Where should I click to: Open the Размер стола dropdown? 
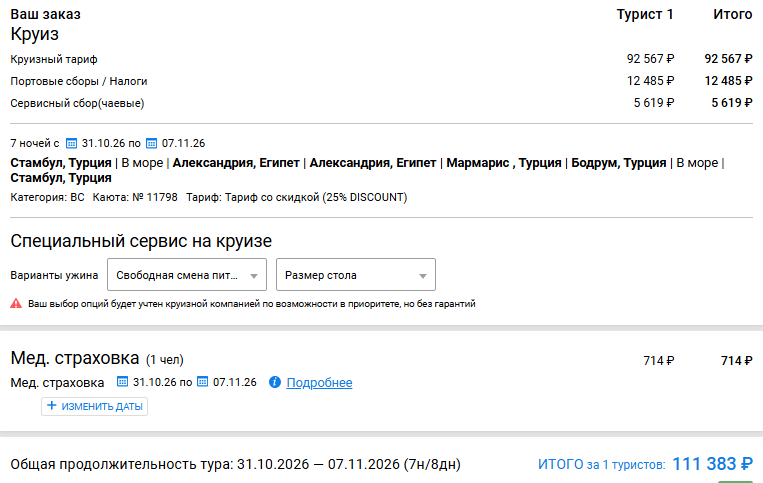(x=356, y=275)
